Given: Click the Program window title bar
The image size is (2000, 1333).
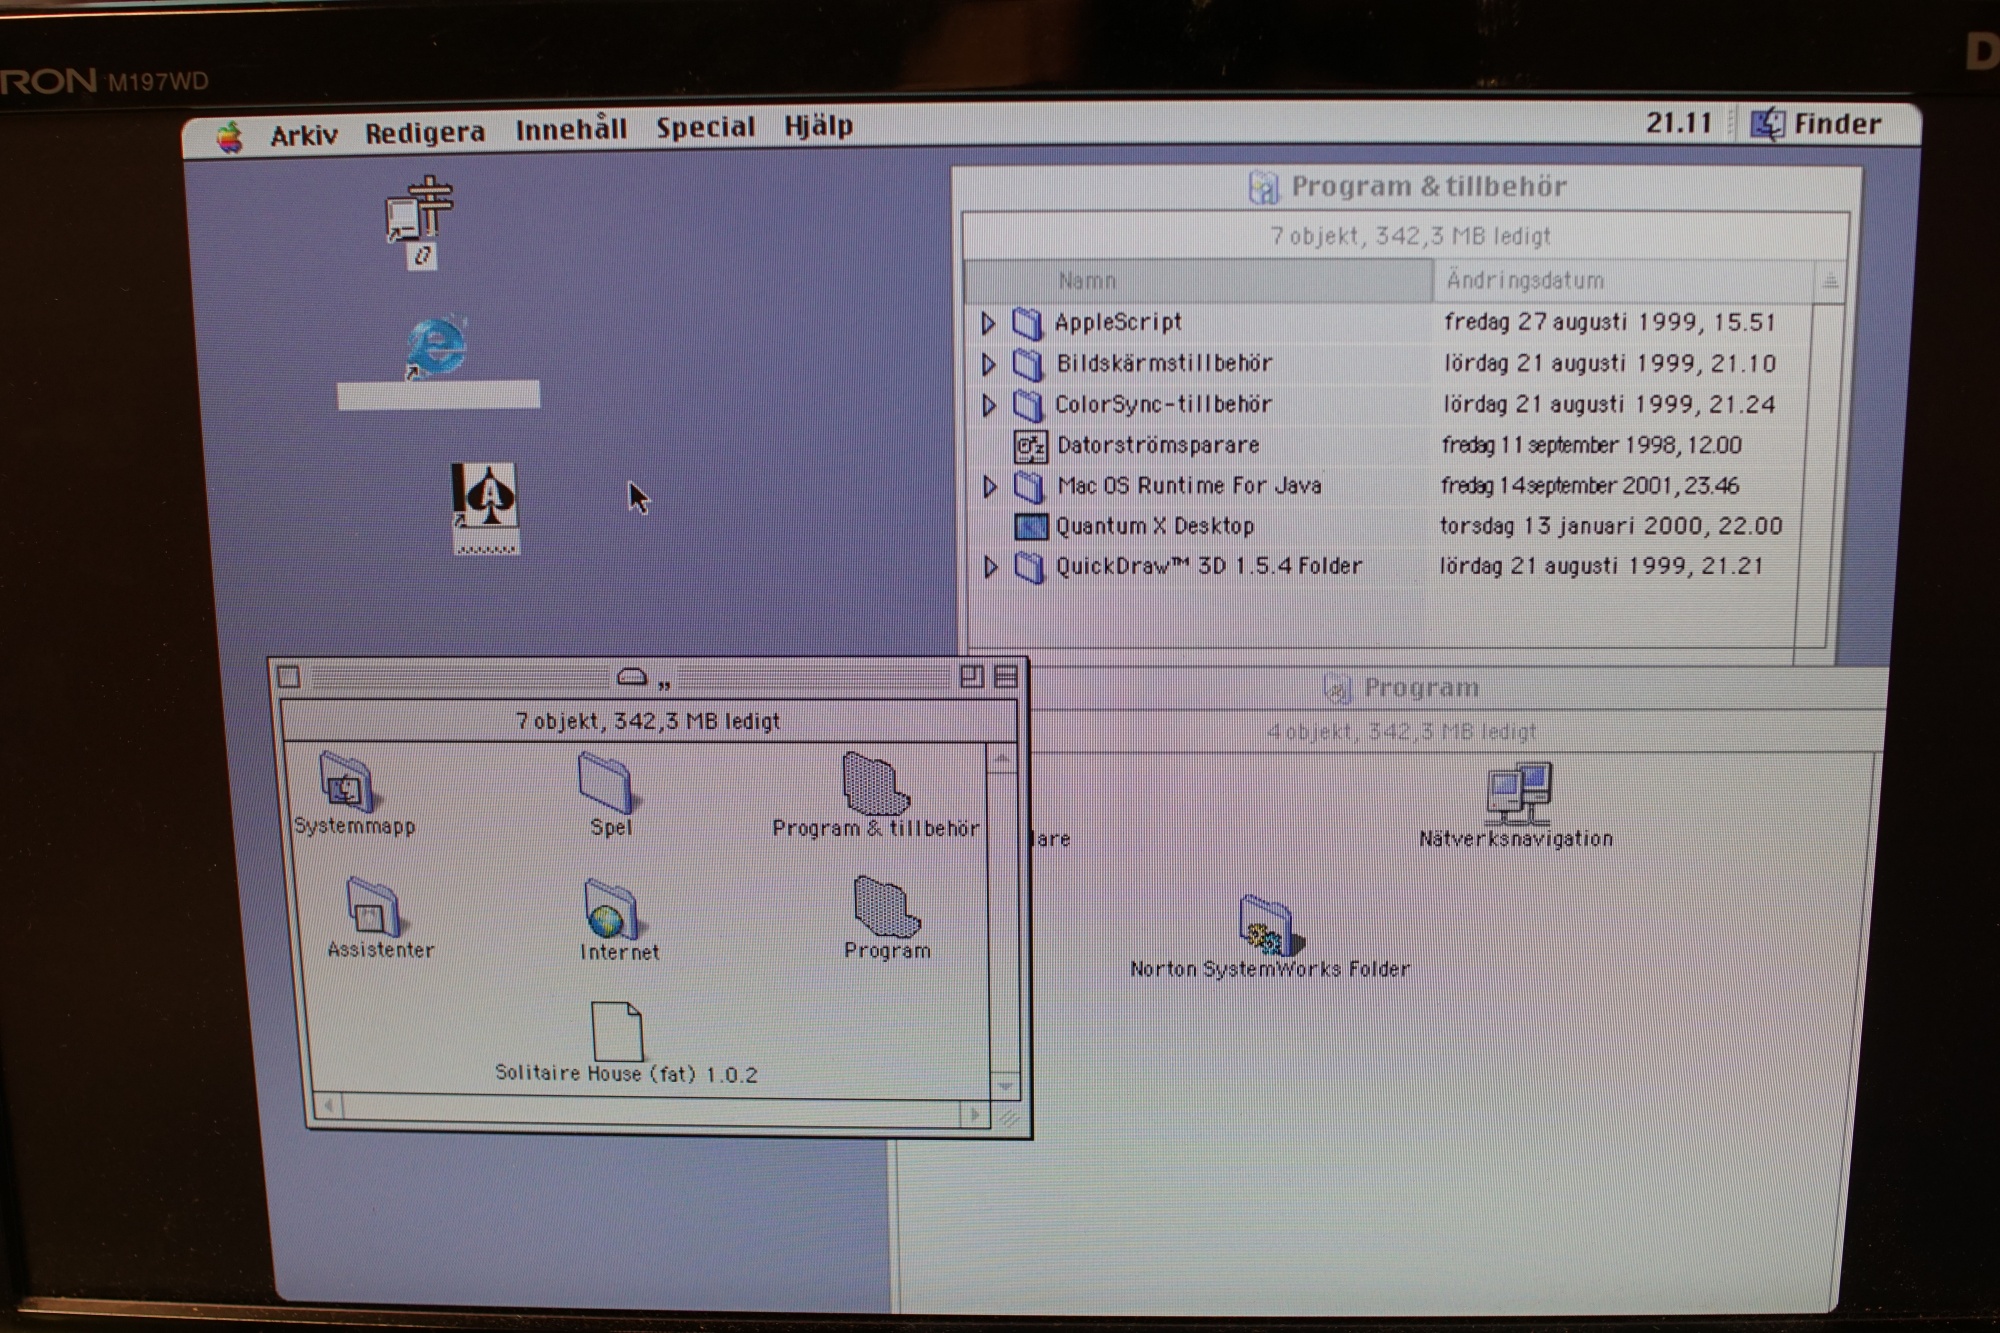Looking at the screenshot, I should (x=1460, y=688).
